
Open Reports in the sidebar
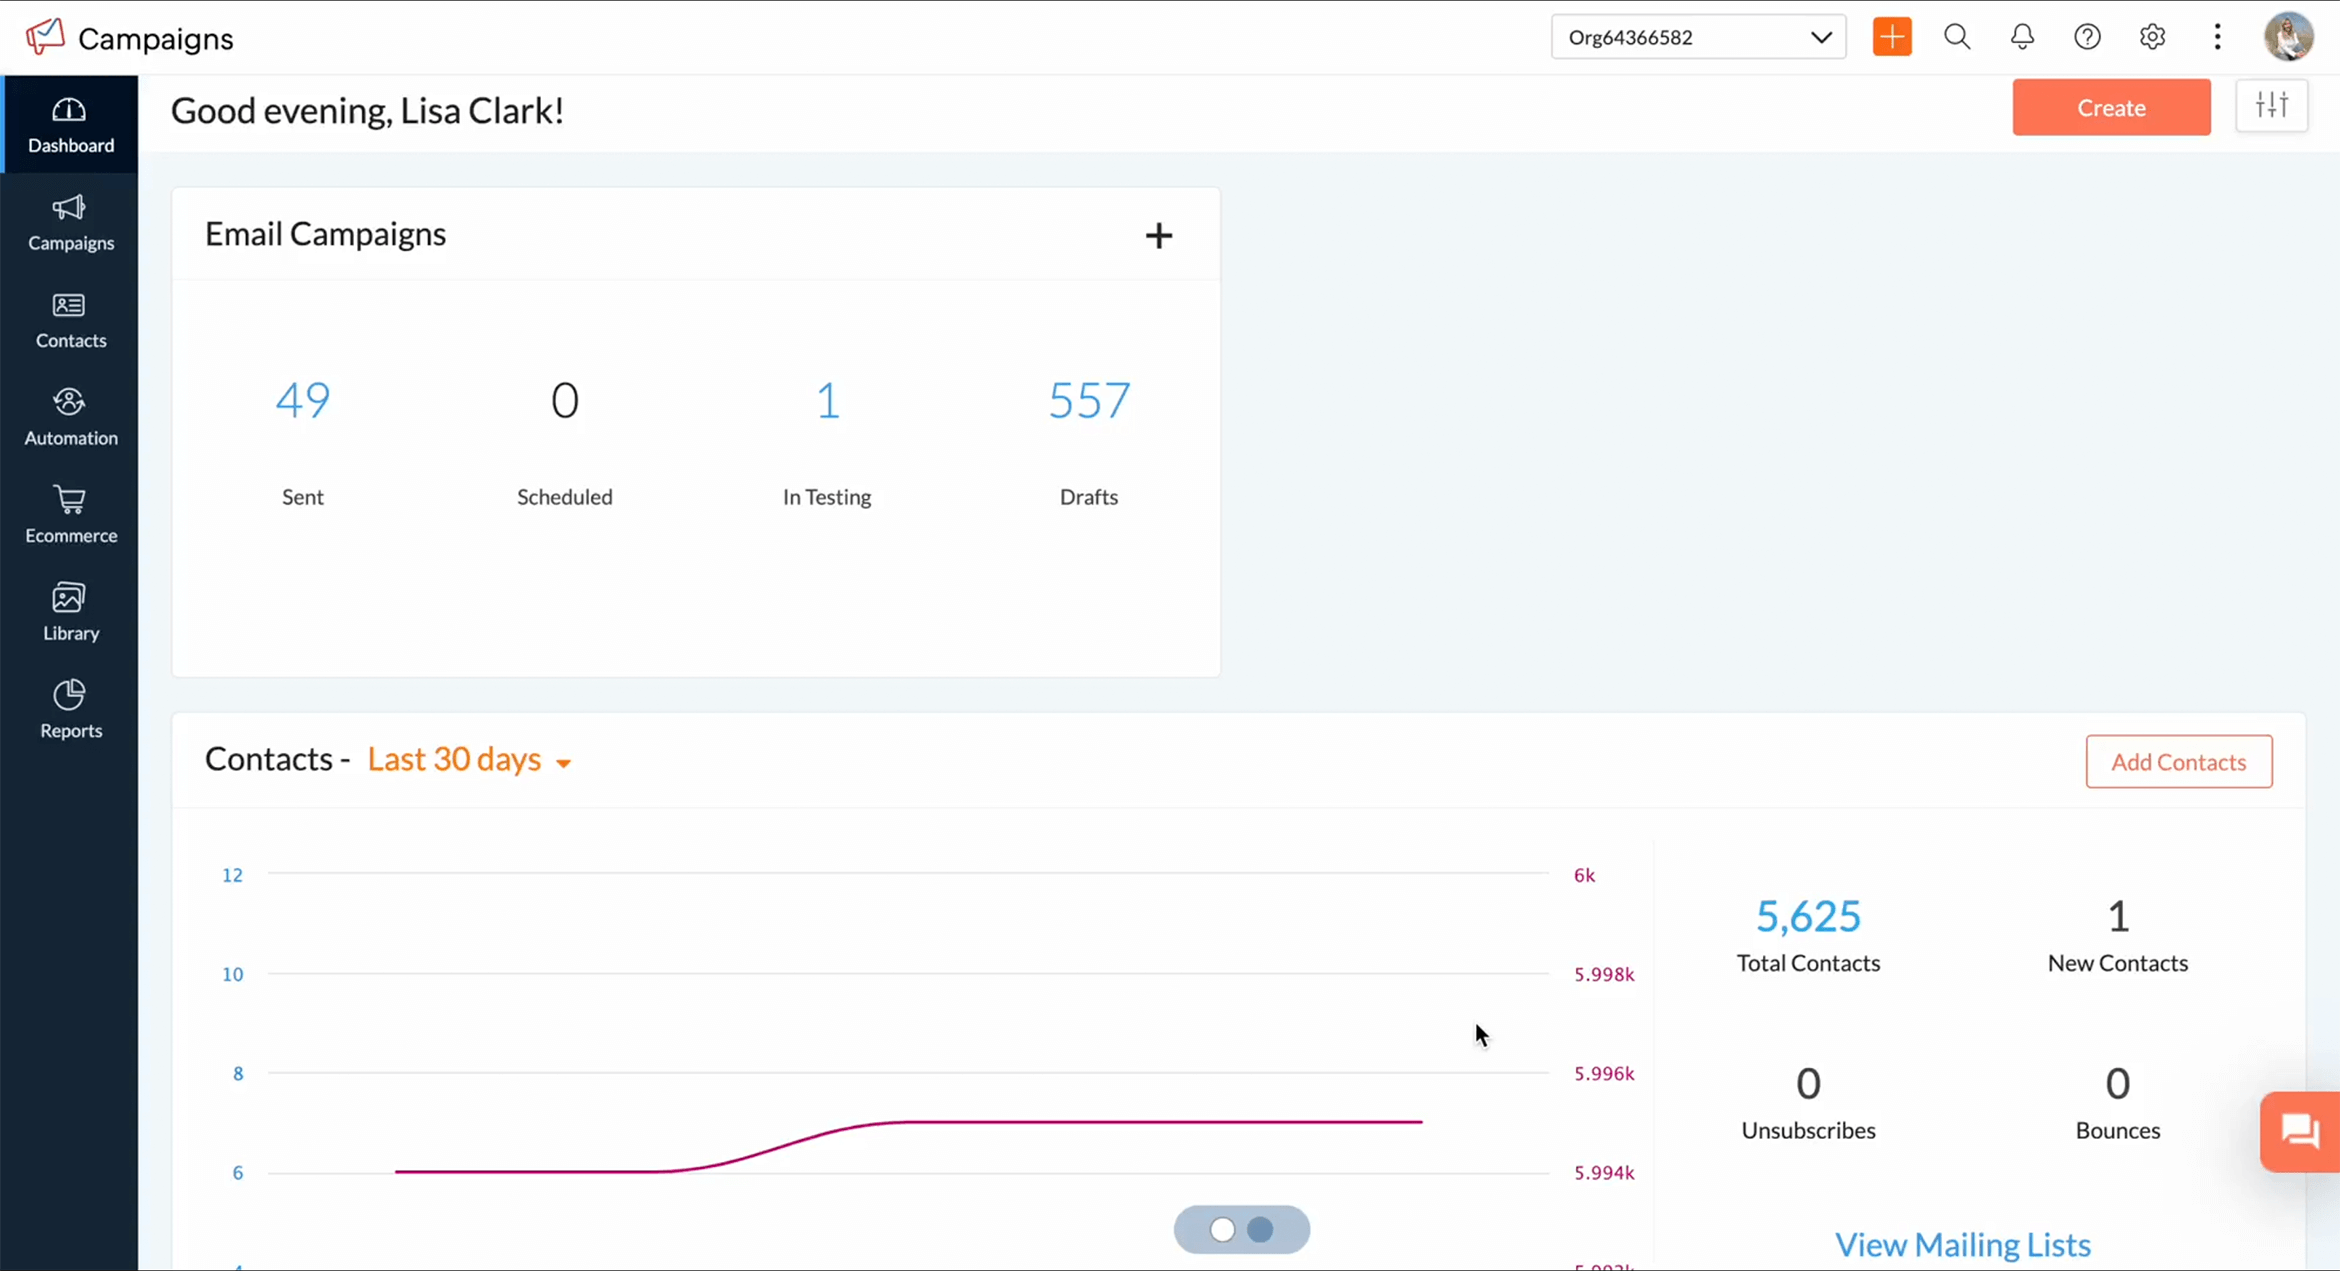[x=70, y=710]
